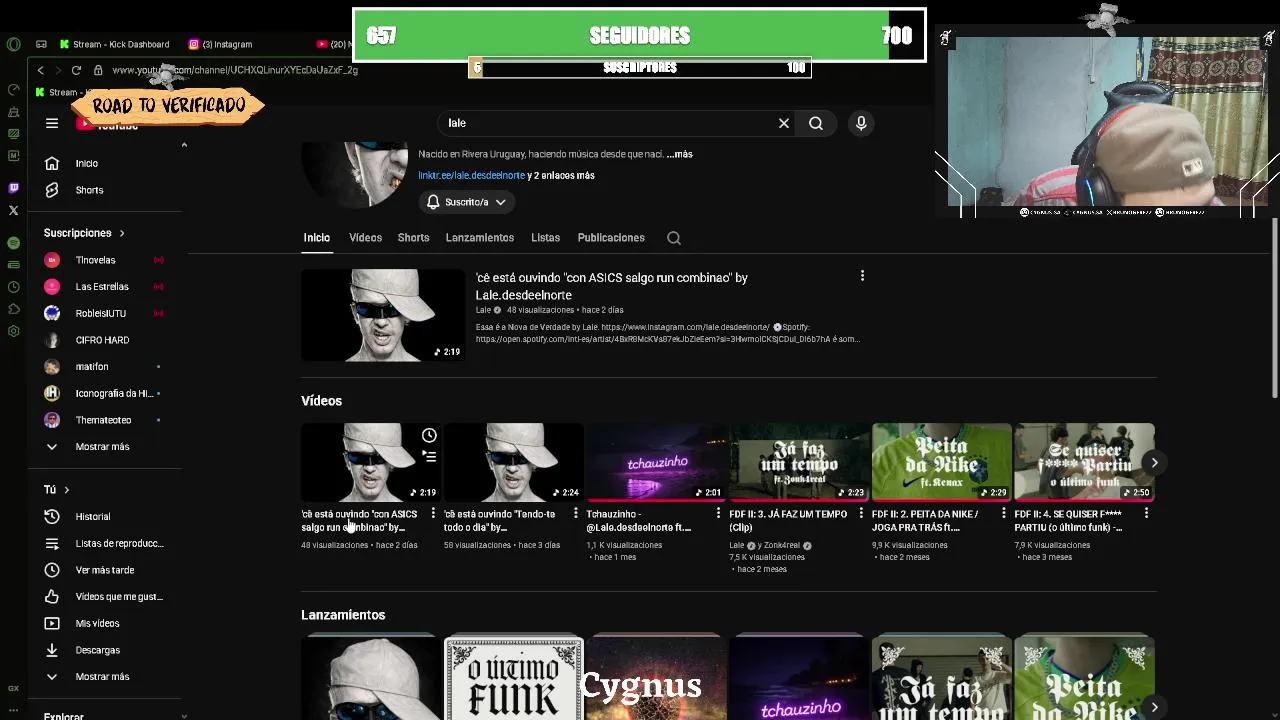The width and height of the screenshot is (1280, 720).
Task: Switch to the channel Videos tab
Action: (365, 238)
